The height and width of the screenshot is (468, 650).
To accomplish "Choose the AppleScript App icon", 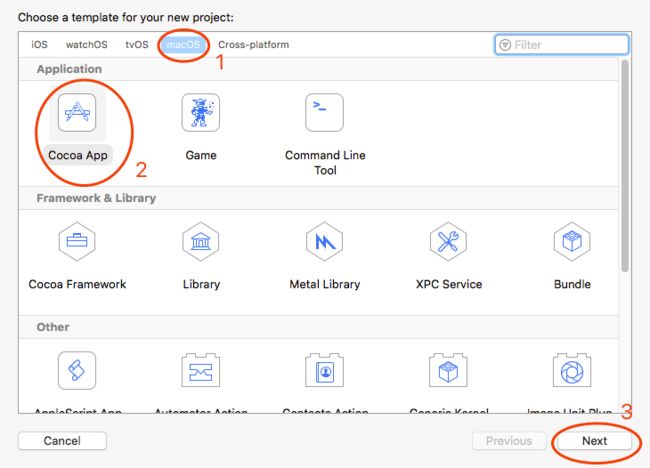I will 77,371.
